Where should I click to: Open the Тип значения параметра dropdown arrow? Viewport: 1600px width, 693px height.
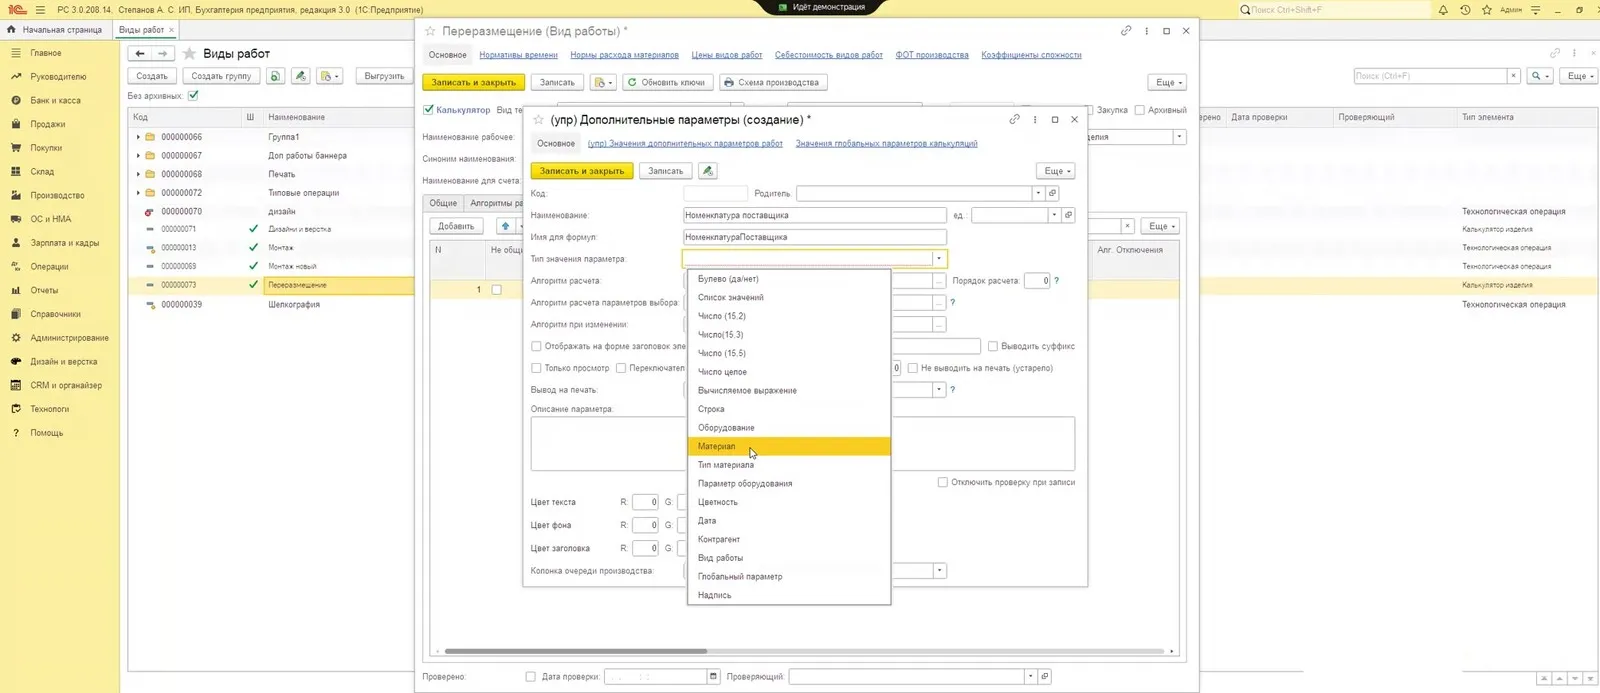click(939, 259)
